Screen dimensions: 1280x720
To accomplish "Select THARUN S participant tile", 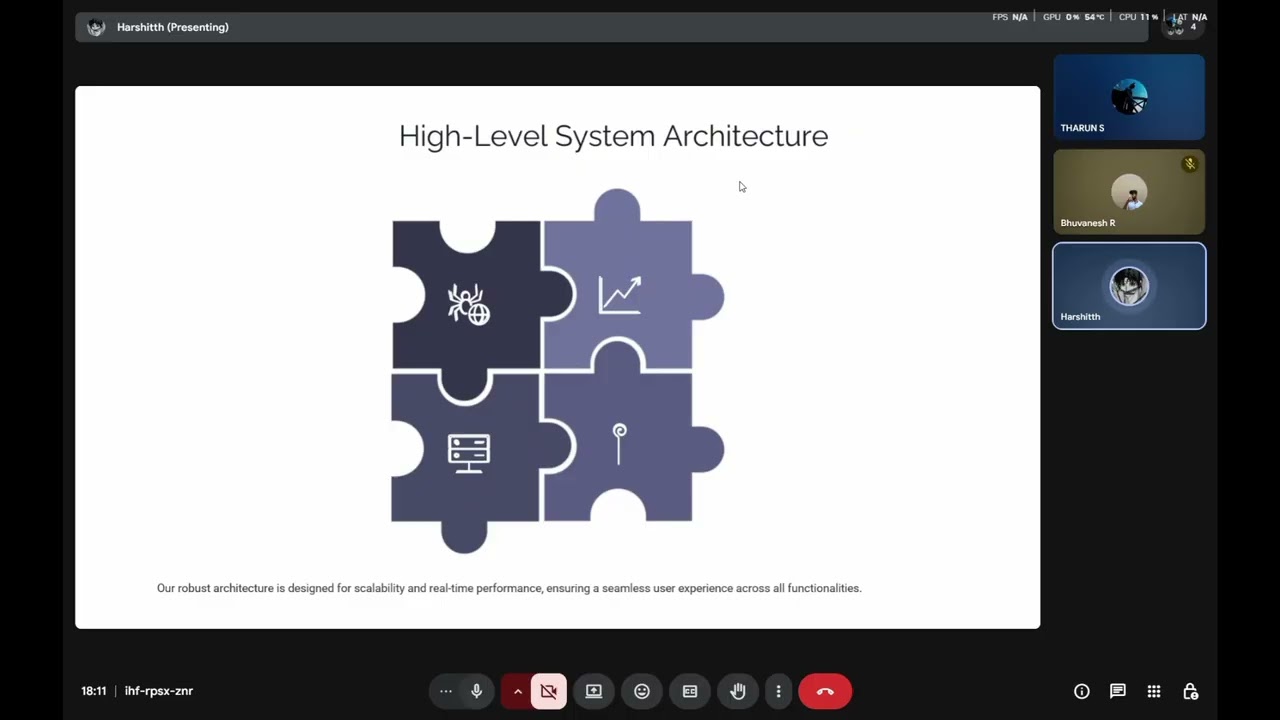I will click(1129, 97).
